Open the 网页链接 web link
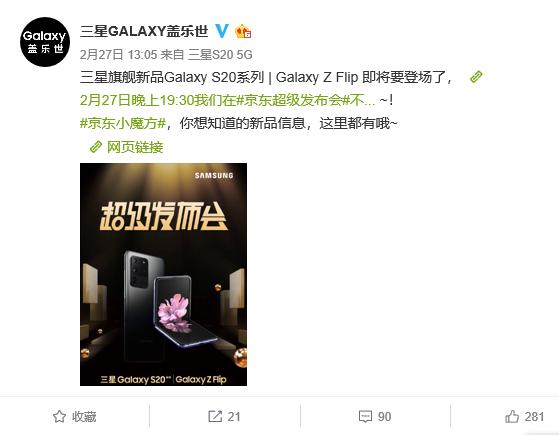 point(135,147)
